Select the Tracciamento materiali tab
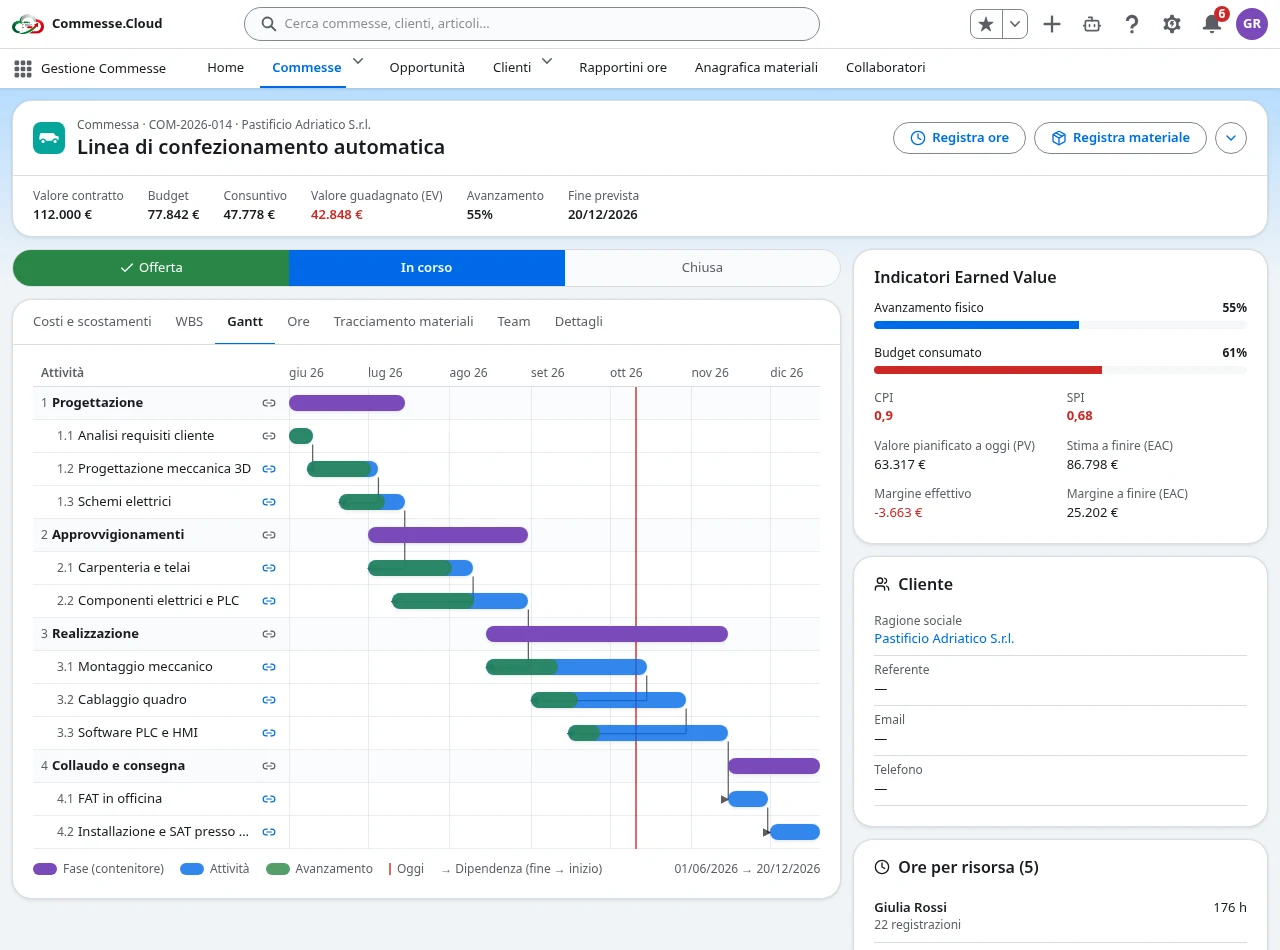Image resolution: width=1280 pixels, height=950 pixels. (404, 322)
